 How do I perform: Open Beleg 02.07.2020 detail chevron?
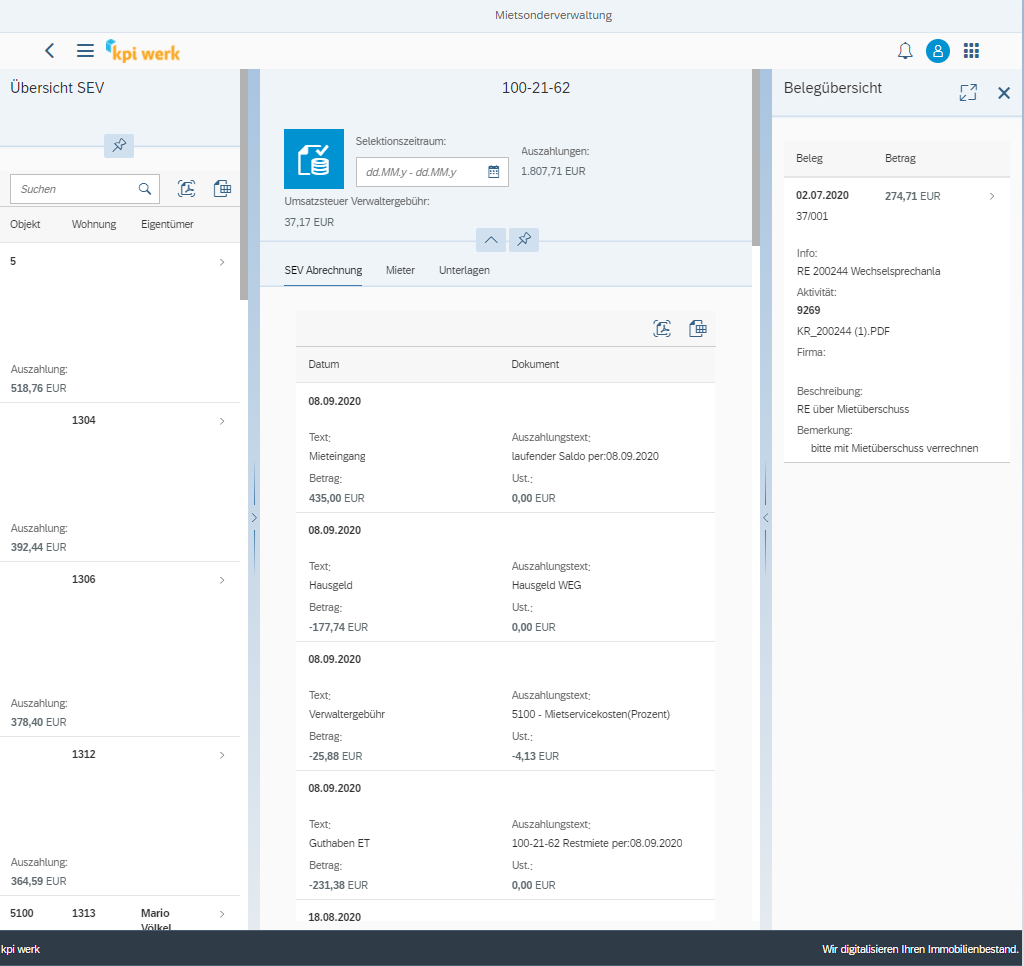pyautogui.click(x=992, y=196)
